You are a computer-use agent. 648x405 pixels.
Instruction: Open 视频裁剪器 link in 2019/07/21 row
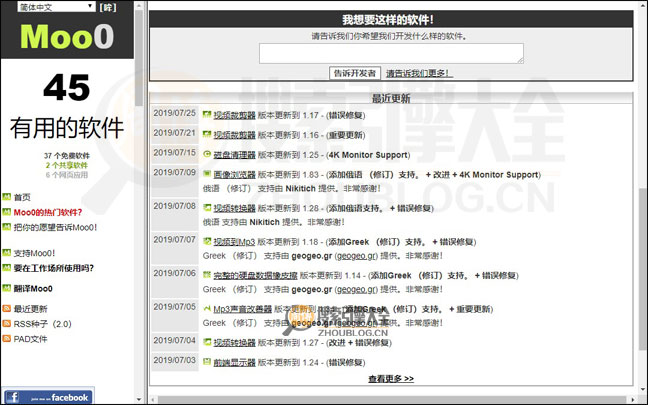(x=234, y=135)
